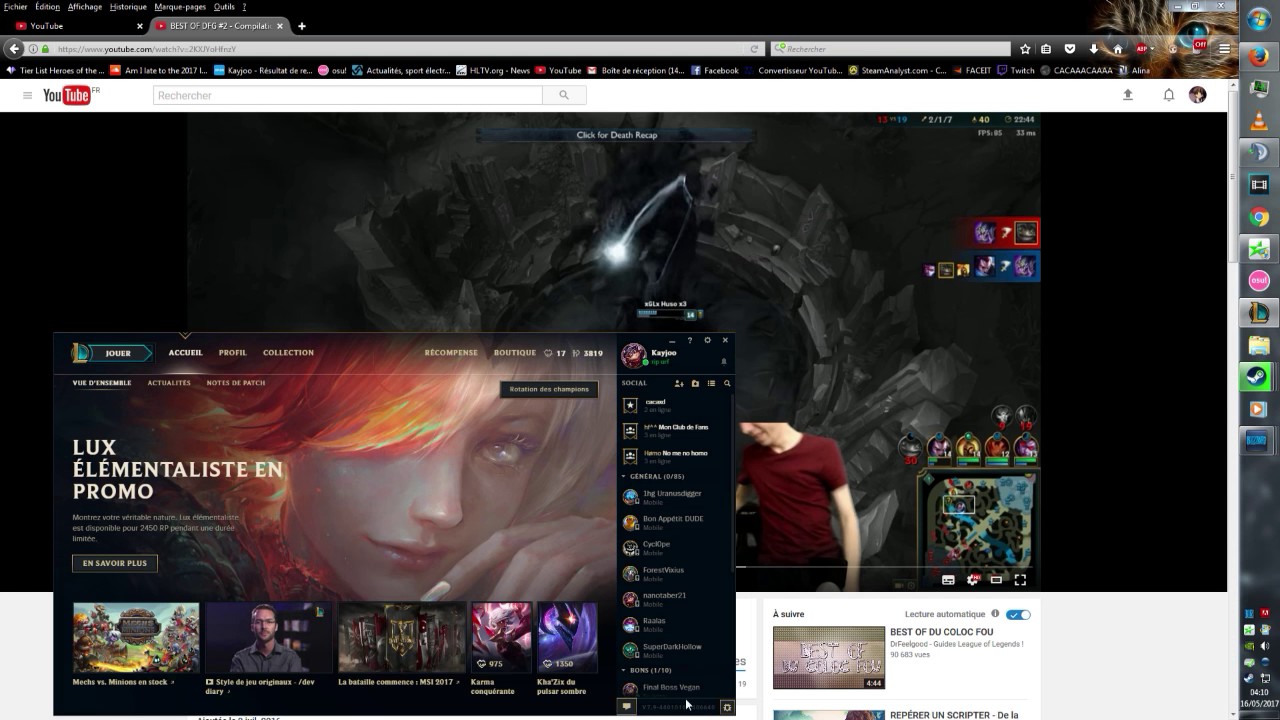This screenshot has height=720, width=1280.
Task: Click the Adblock Plus icon
Action: tap(1141, 49)
